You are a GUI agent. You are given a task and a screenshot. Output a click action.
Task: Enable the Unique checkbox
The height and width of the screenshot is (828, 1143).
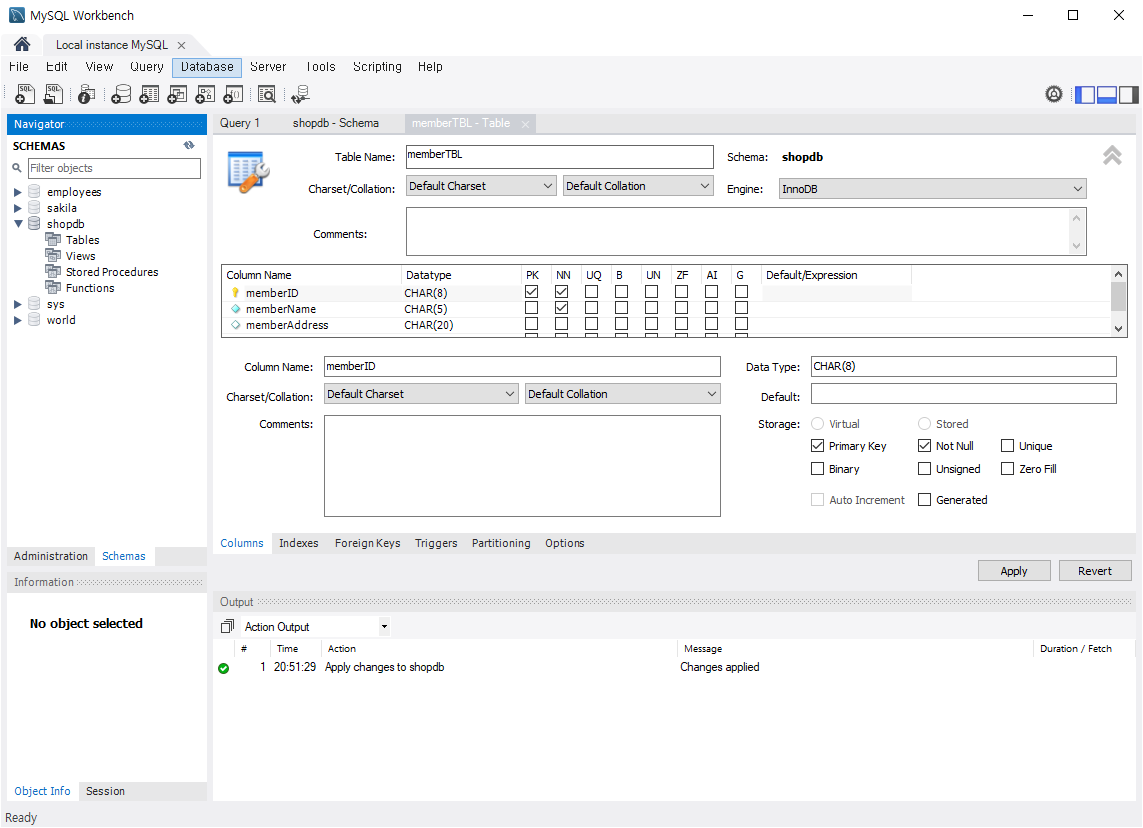(1007, 445)
